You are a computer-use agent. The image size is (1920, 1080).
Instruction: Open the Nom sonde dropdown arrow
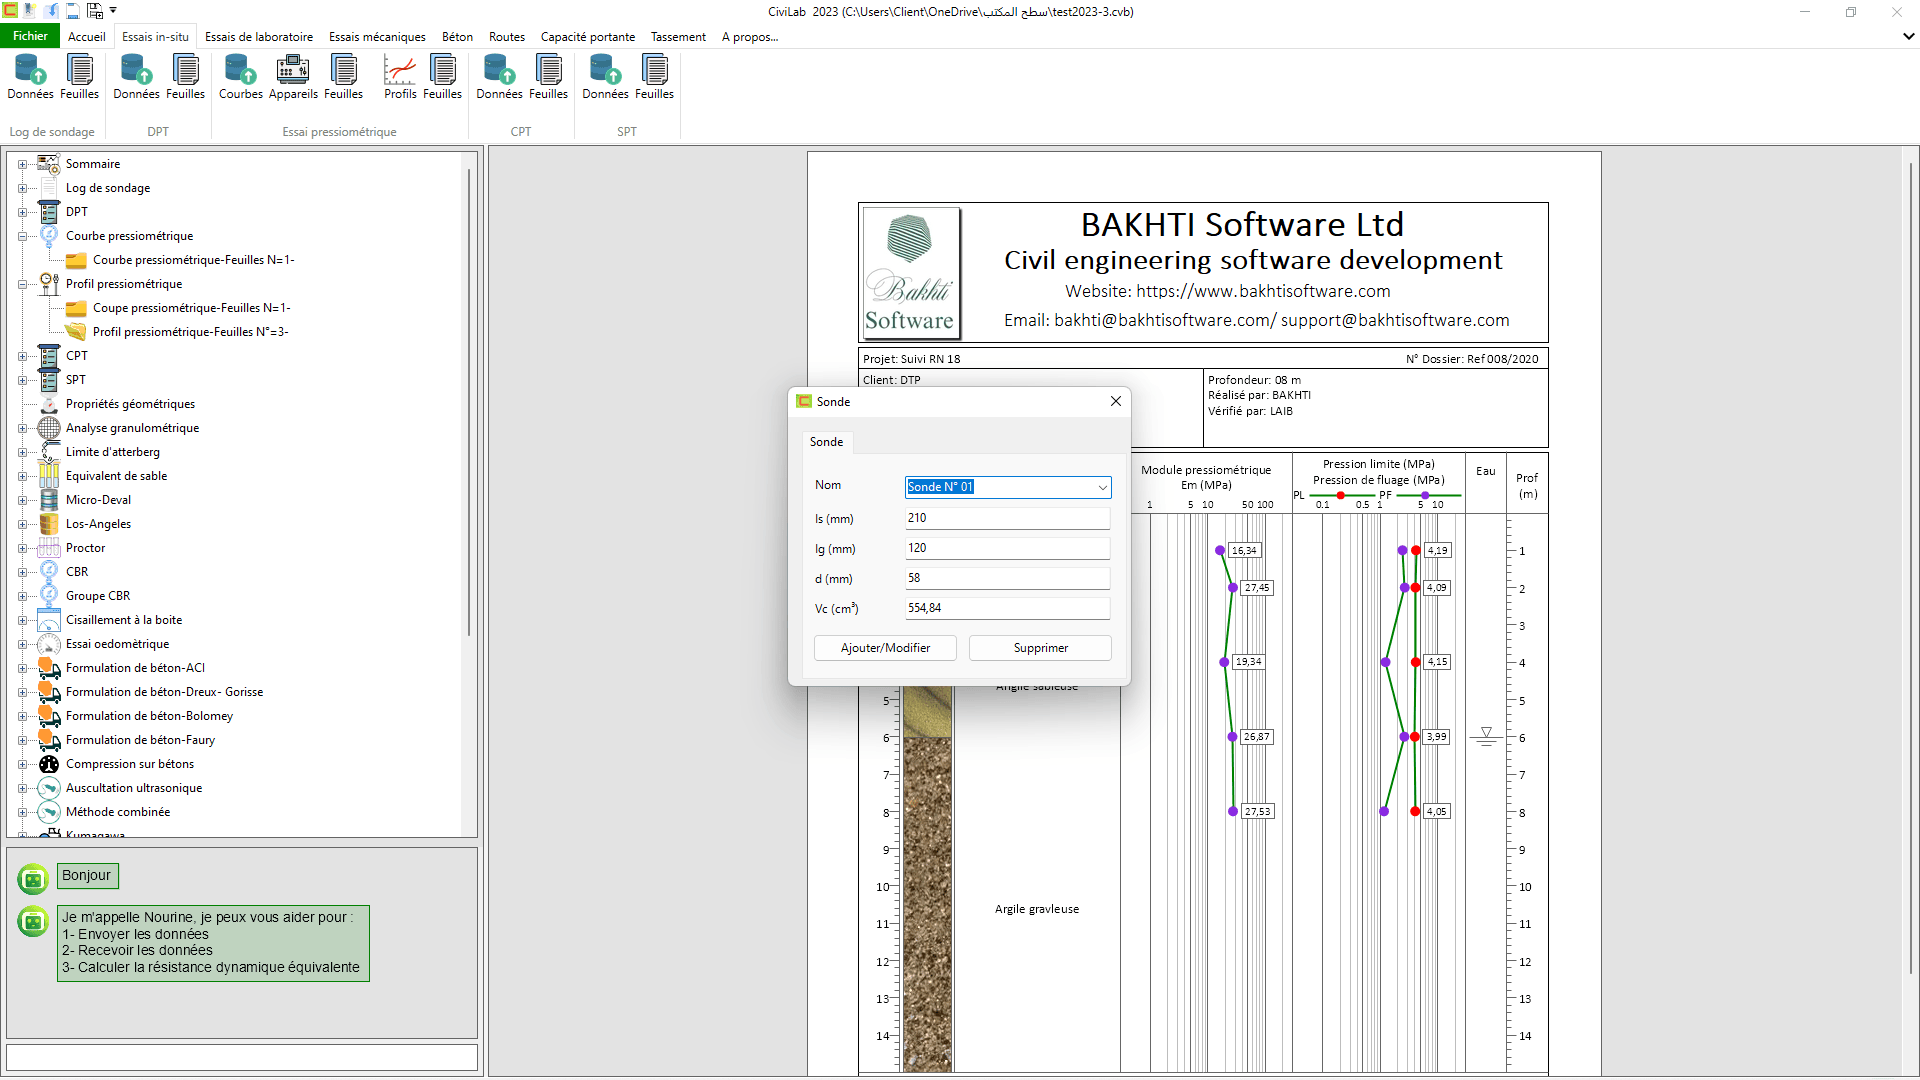click(x=1102, y=487)
